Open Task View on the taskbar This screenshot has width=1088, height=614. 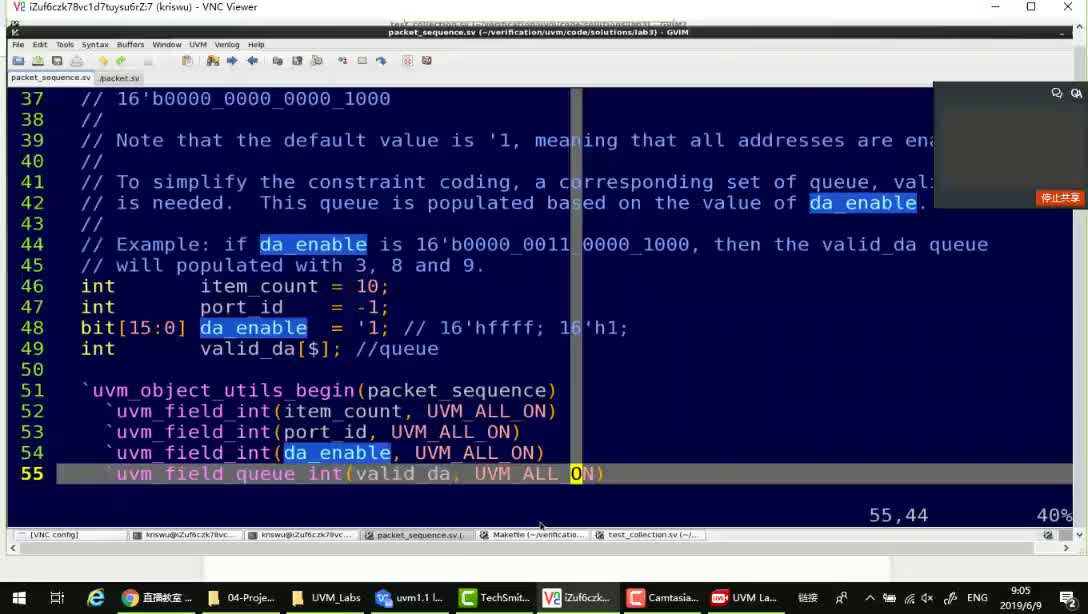pos(57,597)
